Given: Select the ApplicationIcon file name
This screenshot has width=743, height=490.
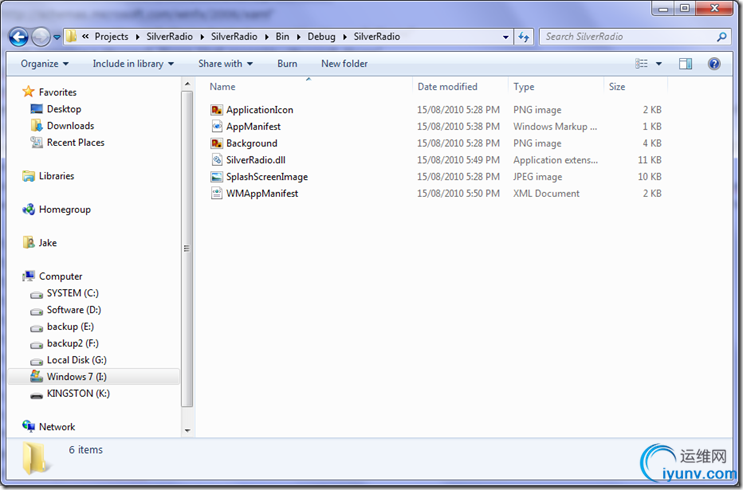Looking at the screenshot, I should [x=260, y=110].
